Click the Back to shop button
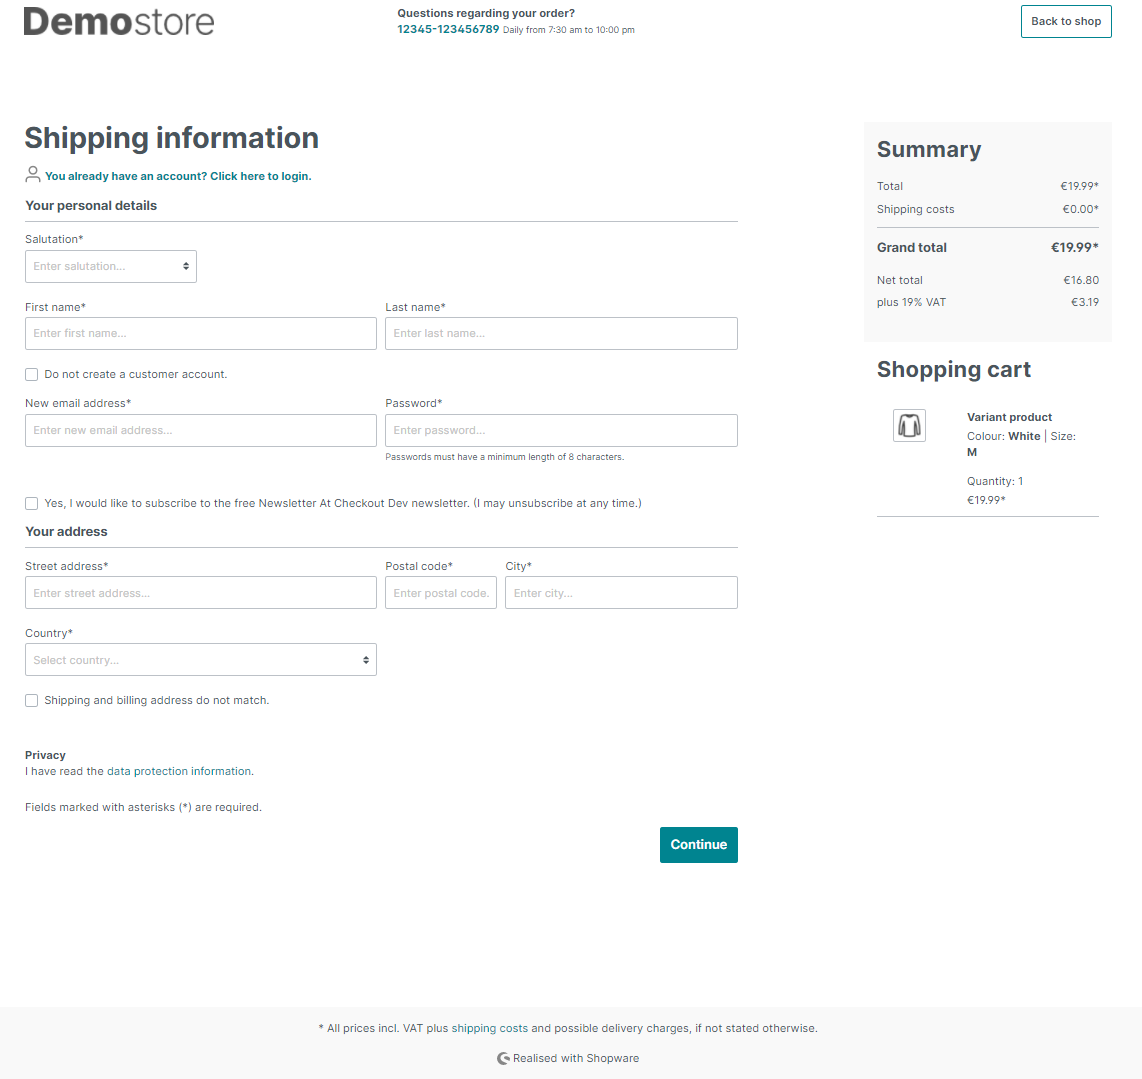 coord(1066,21)
